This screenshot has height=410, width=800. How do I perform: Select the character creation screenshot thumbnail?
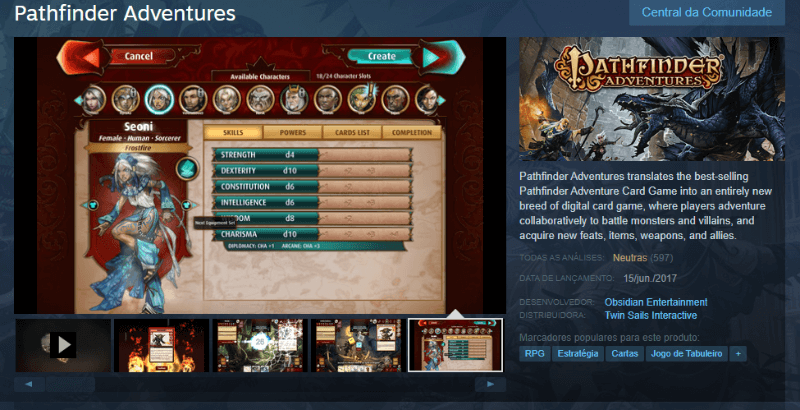coord(456,345)
